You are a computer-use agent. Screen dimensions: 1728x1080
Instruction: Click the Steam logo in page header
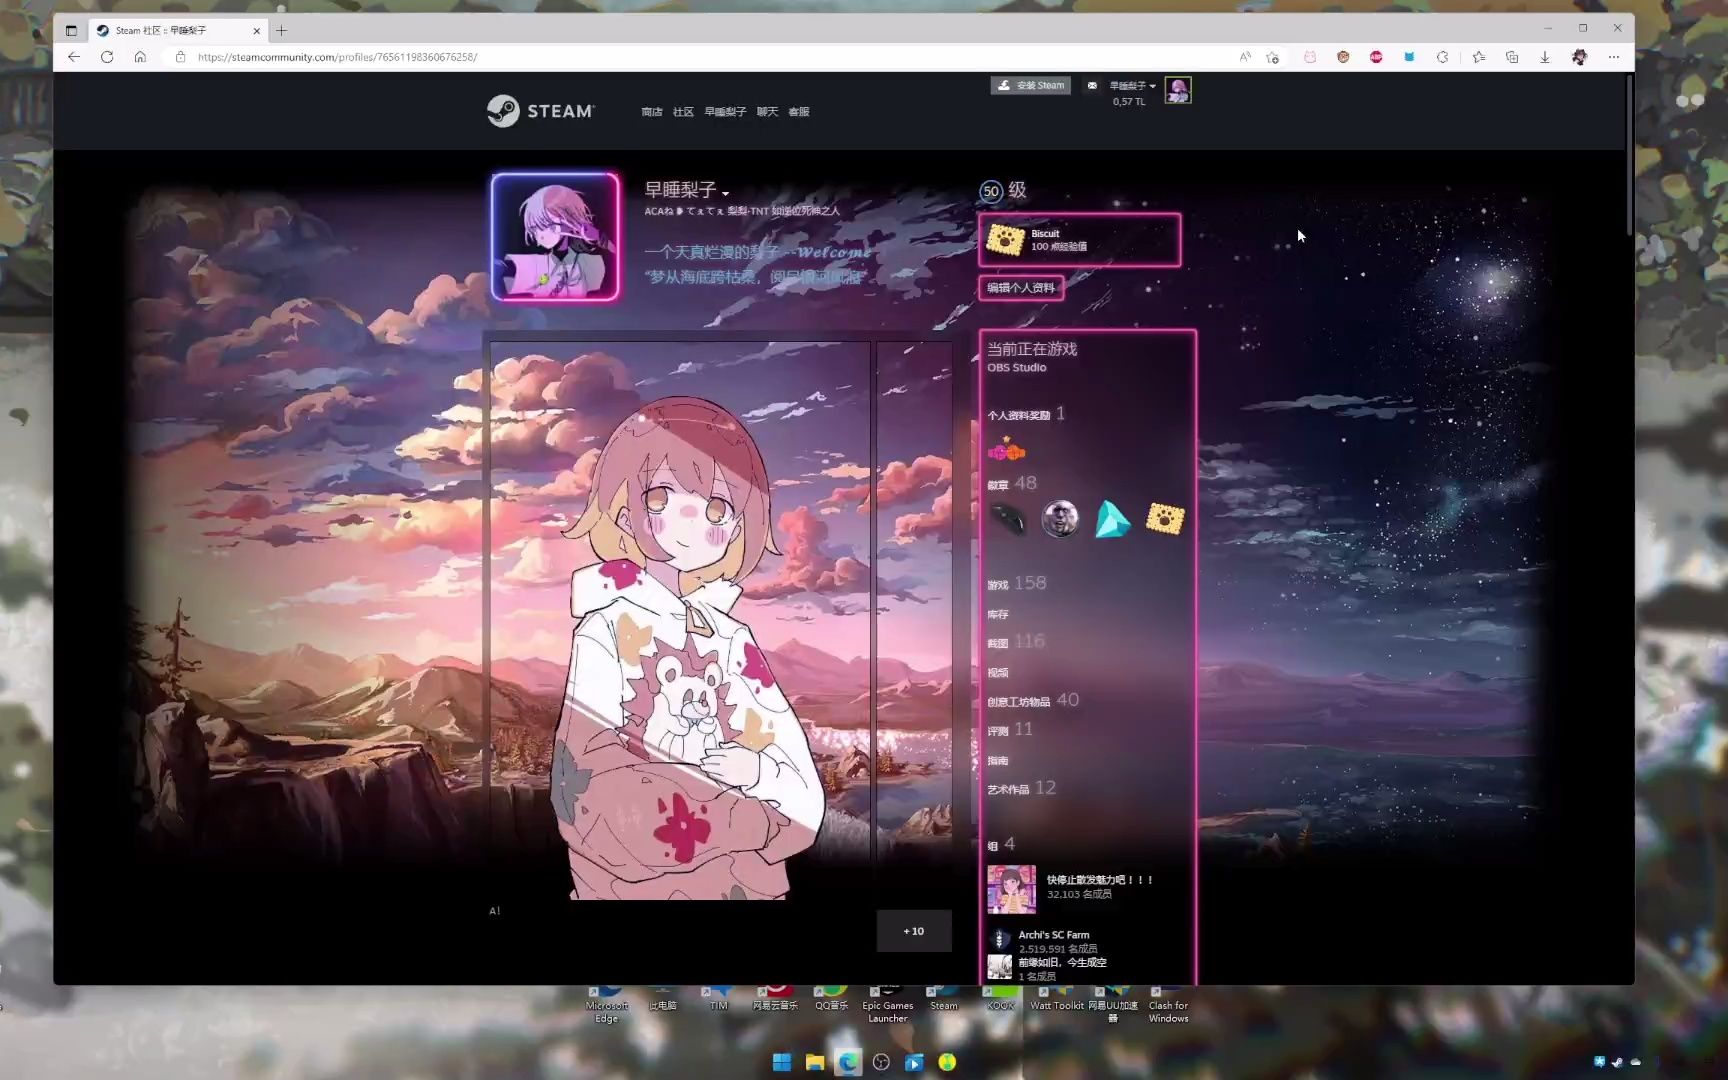tap(540, 111)
